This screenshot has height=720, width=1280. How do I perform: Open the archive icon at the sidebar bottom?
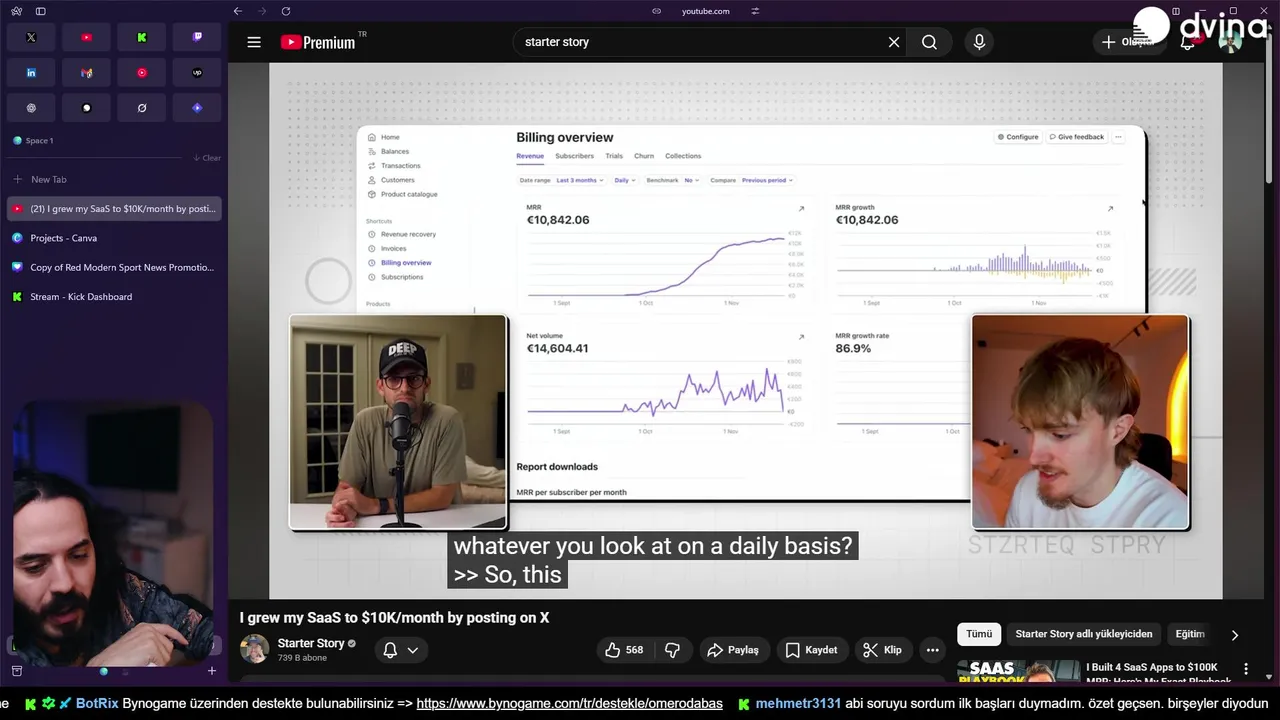[16, 671]
